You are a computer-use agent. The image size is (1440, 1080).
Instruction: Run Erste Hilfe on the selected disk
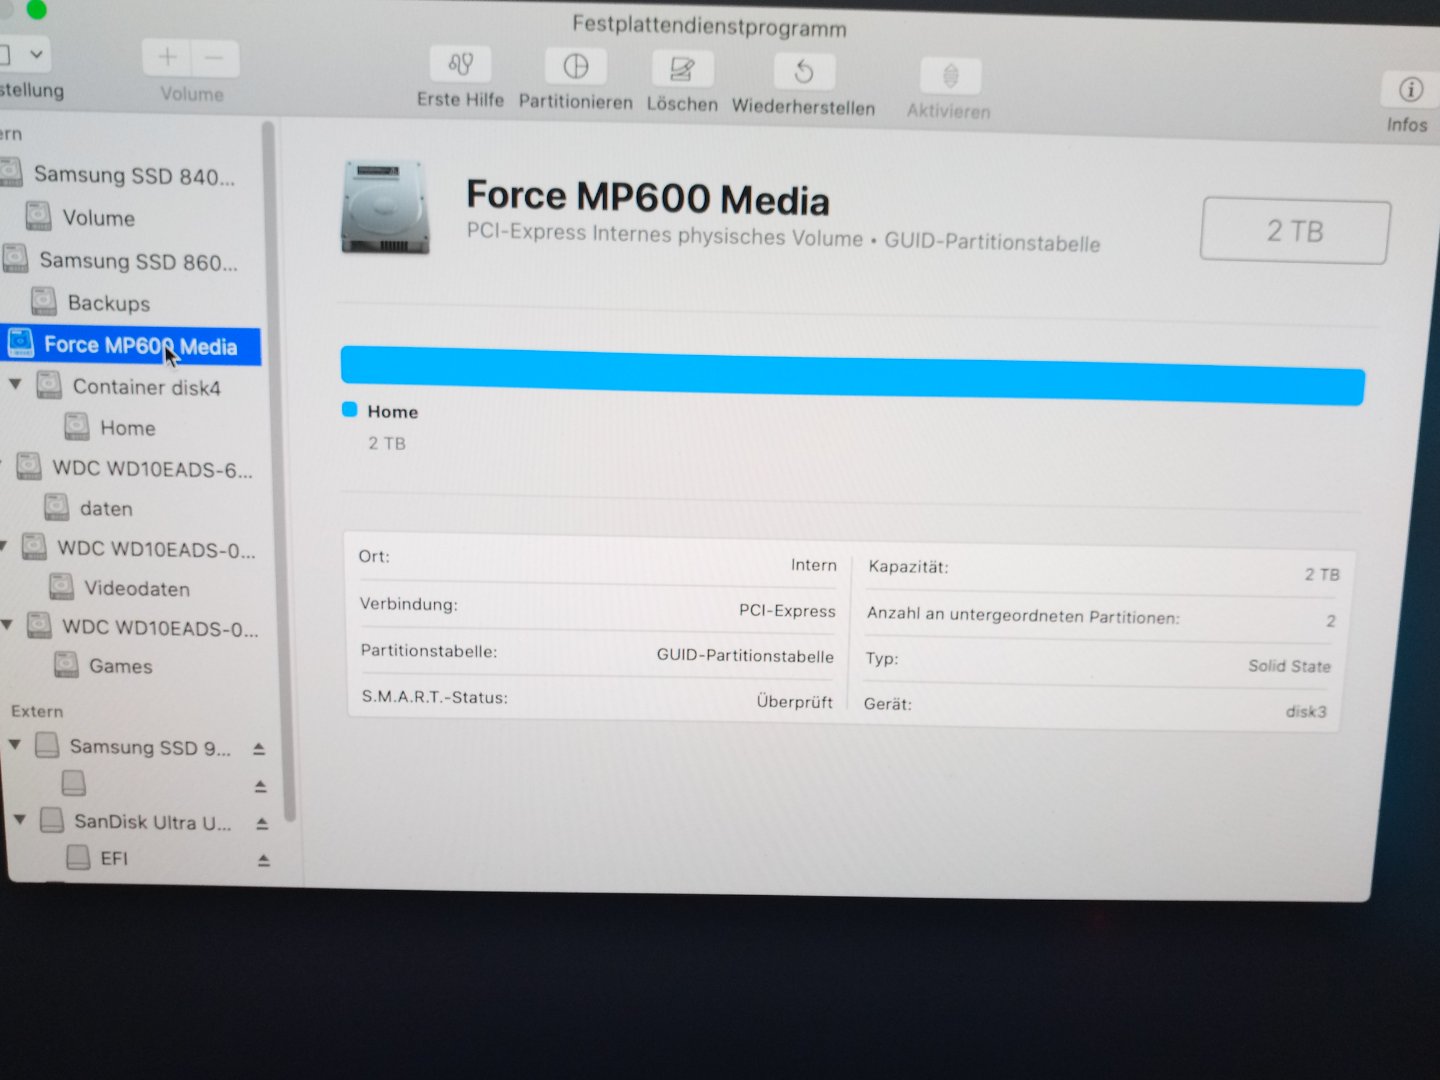(x=460, y=66)
